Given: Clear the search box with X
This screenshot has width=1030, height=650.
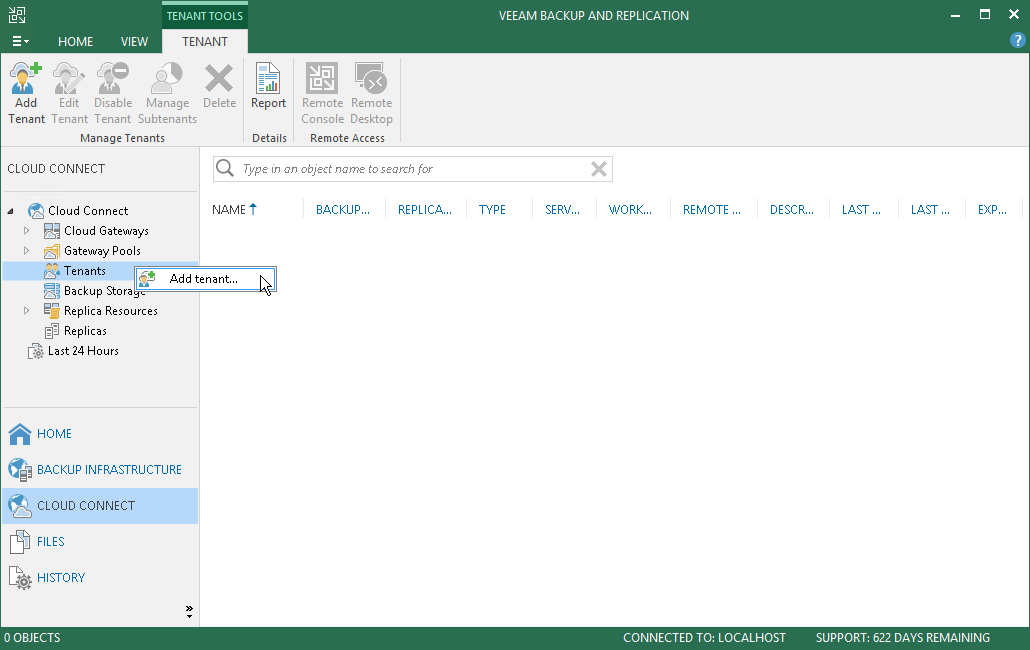Looking at the screenshot, I should 598,169.
